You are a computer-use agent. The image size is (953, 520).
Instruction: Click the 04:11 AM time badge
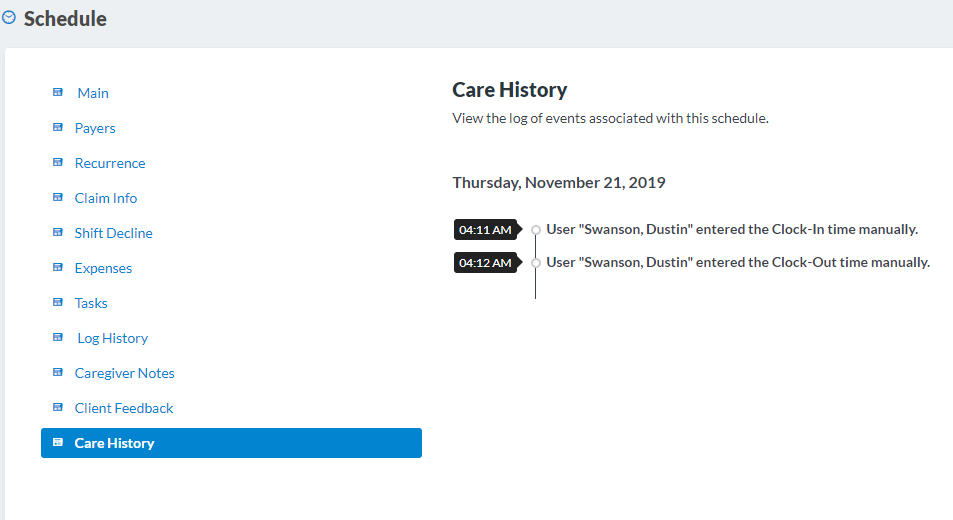coord(485,230)
